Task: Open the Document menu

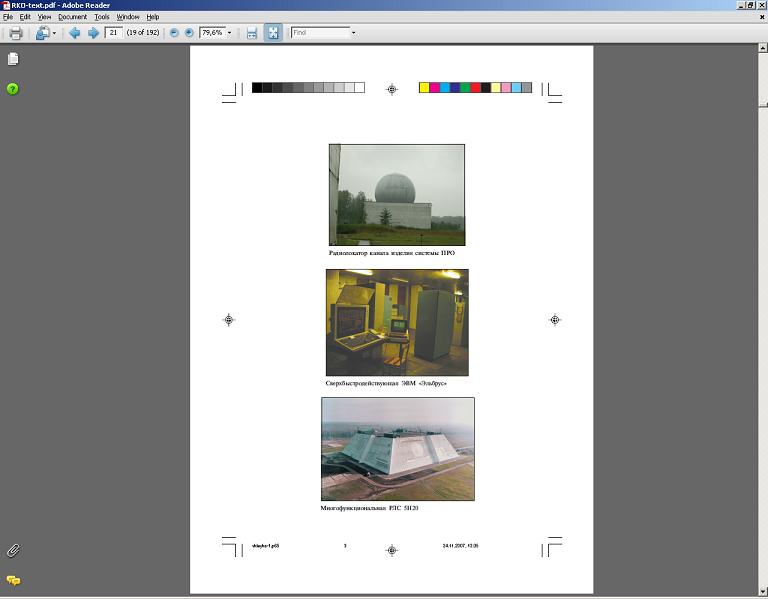Action: point(72,17)
